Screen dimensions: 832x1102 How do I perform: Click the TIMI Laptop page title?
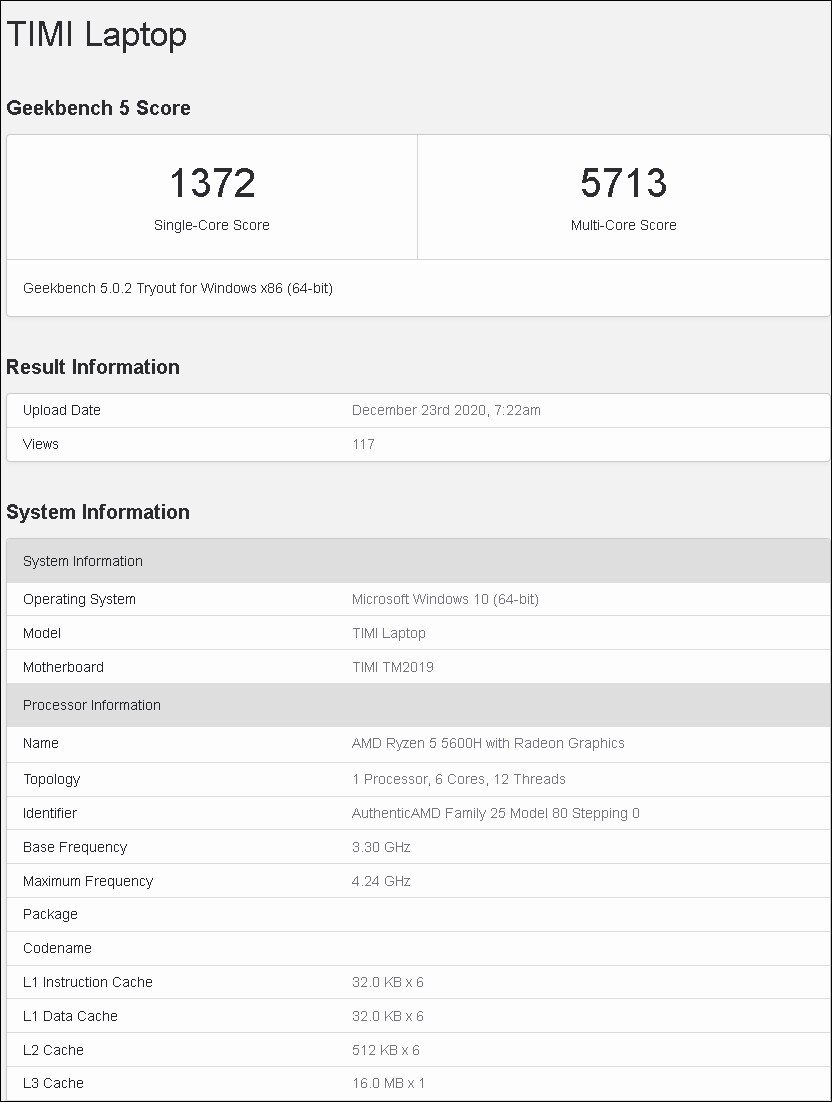96,35
